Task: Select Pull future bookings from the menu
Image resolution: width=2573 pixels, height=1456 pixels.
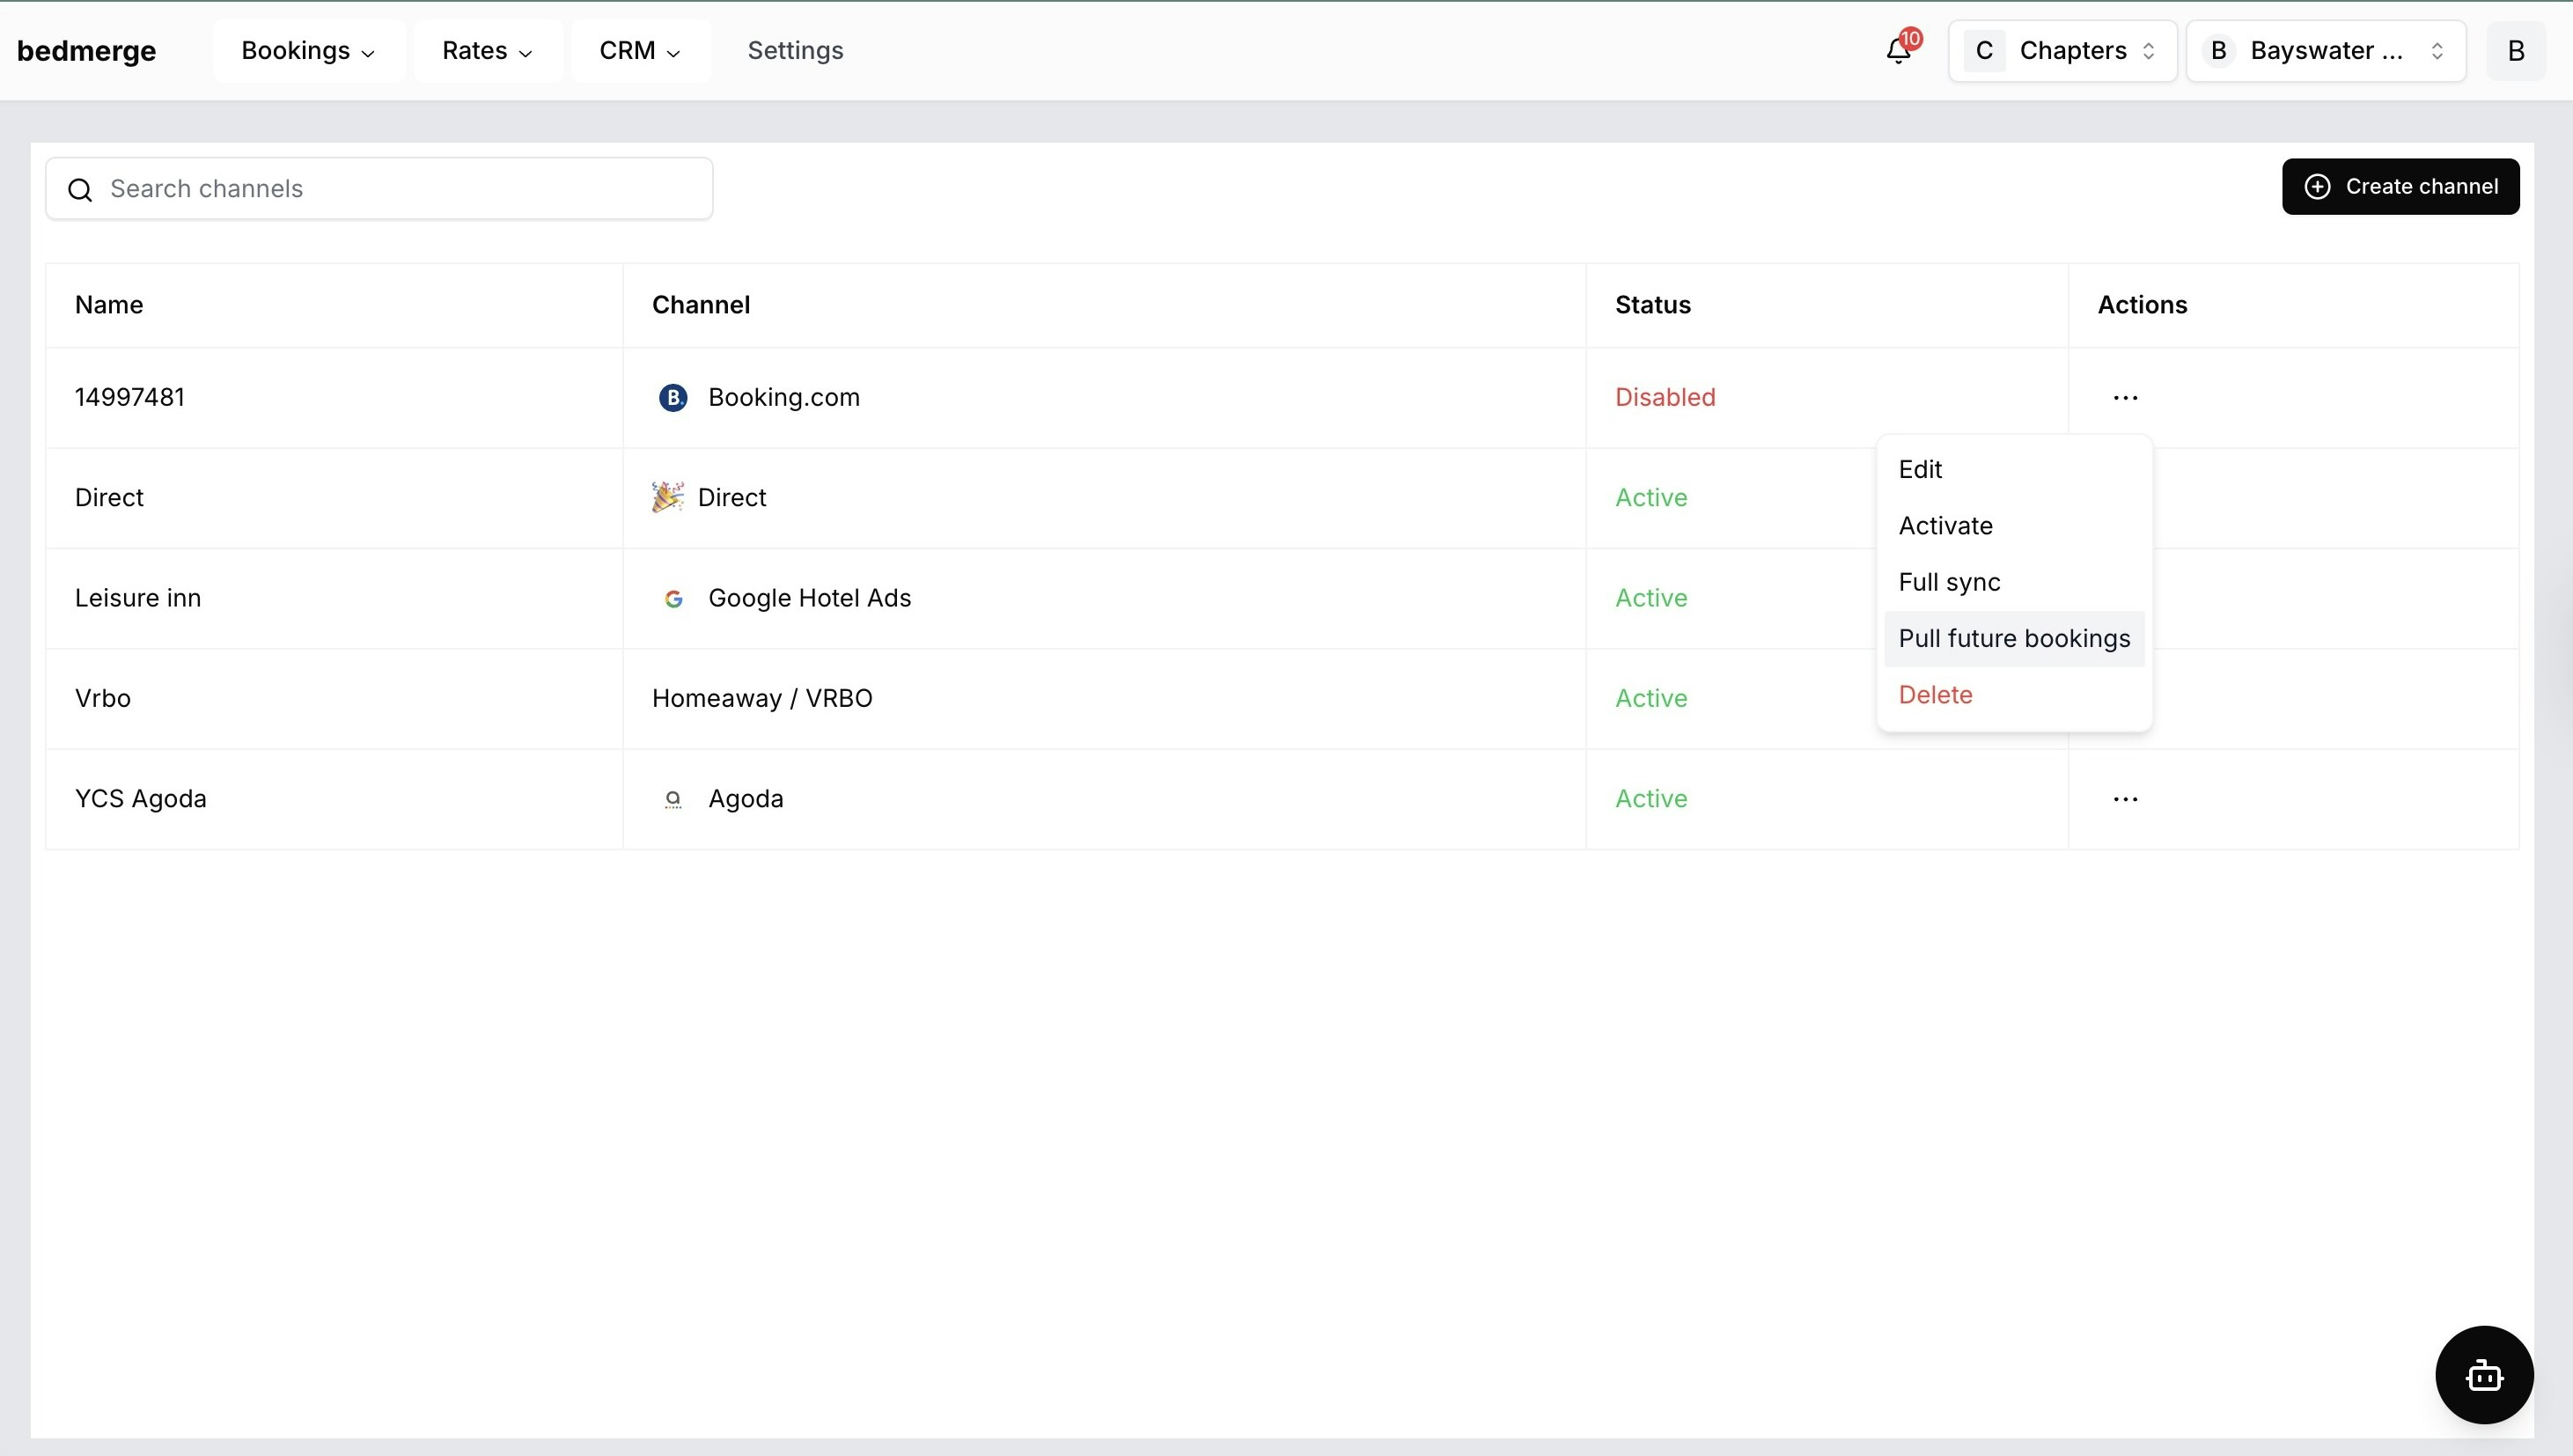Action: 2013,638
